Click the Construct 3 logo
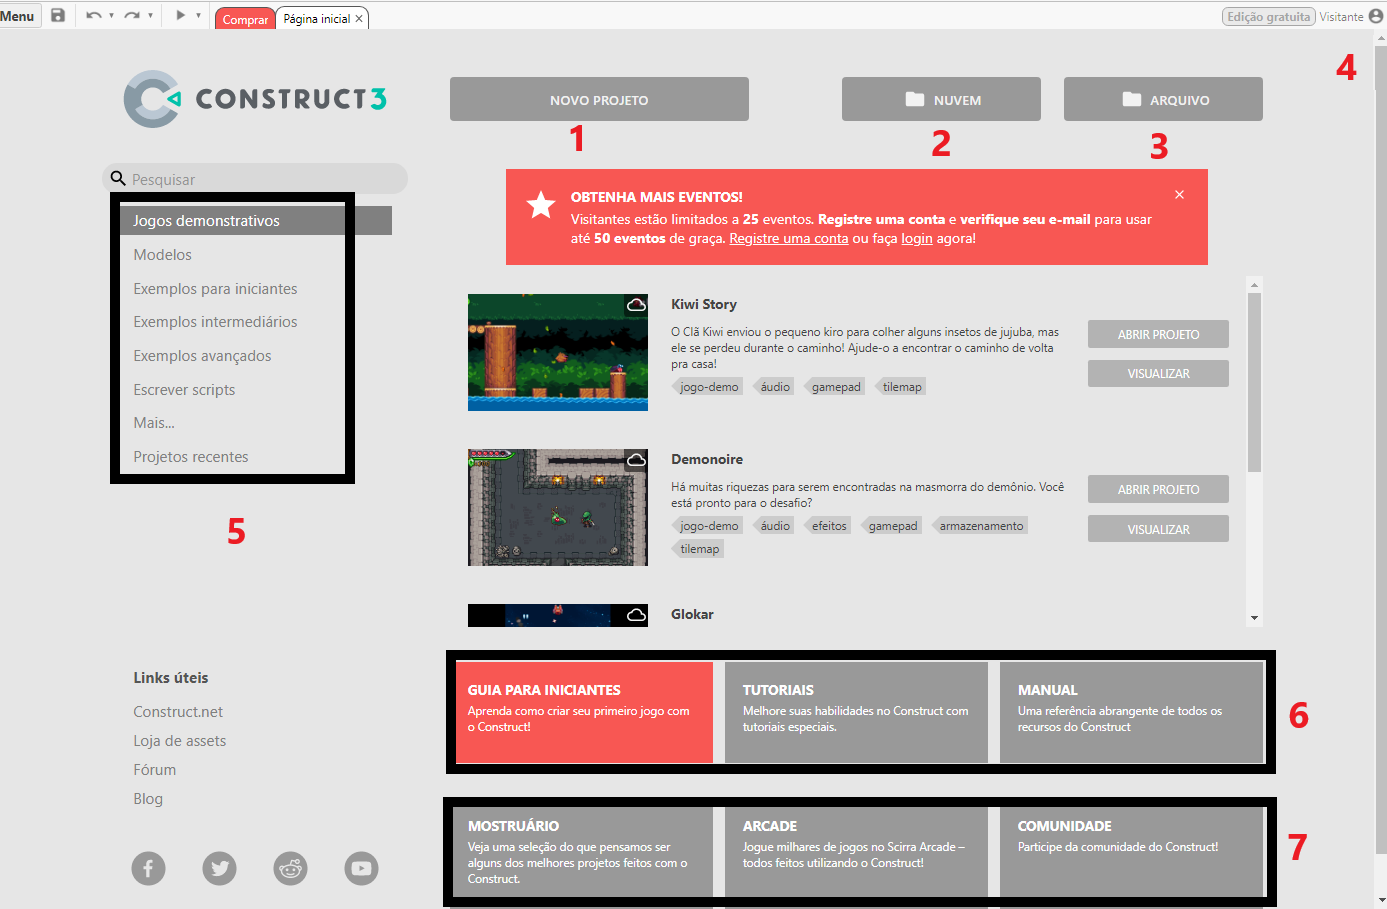This screenshot has height=909, width=1387. point(255,98)
